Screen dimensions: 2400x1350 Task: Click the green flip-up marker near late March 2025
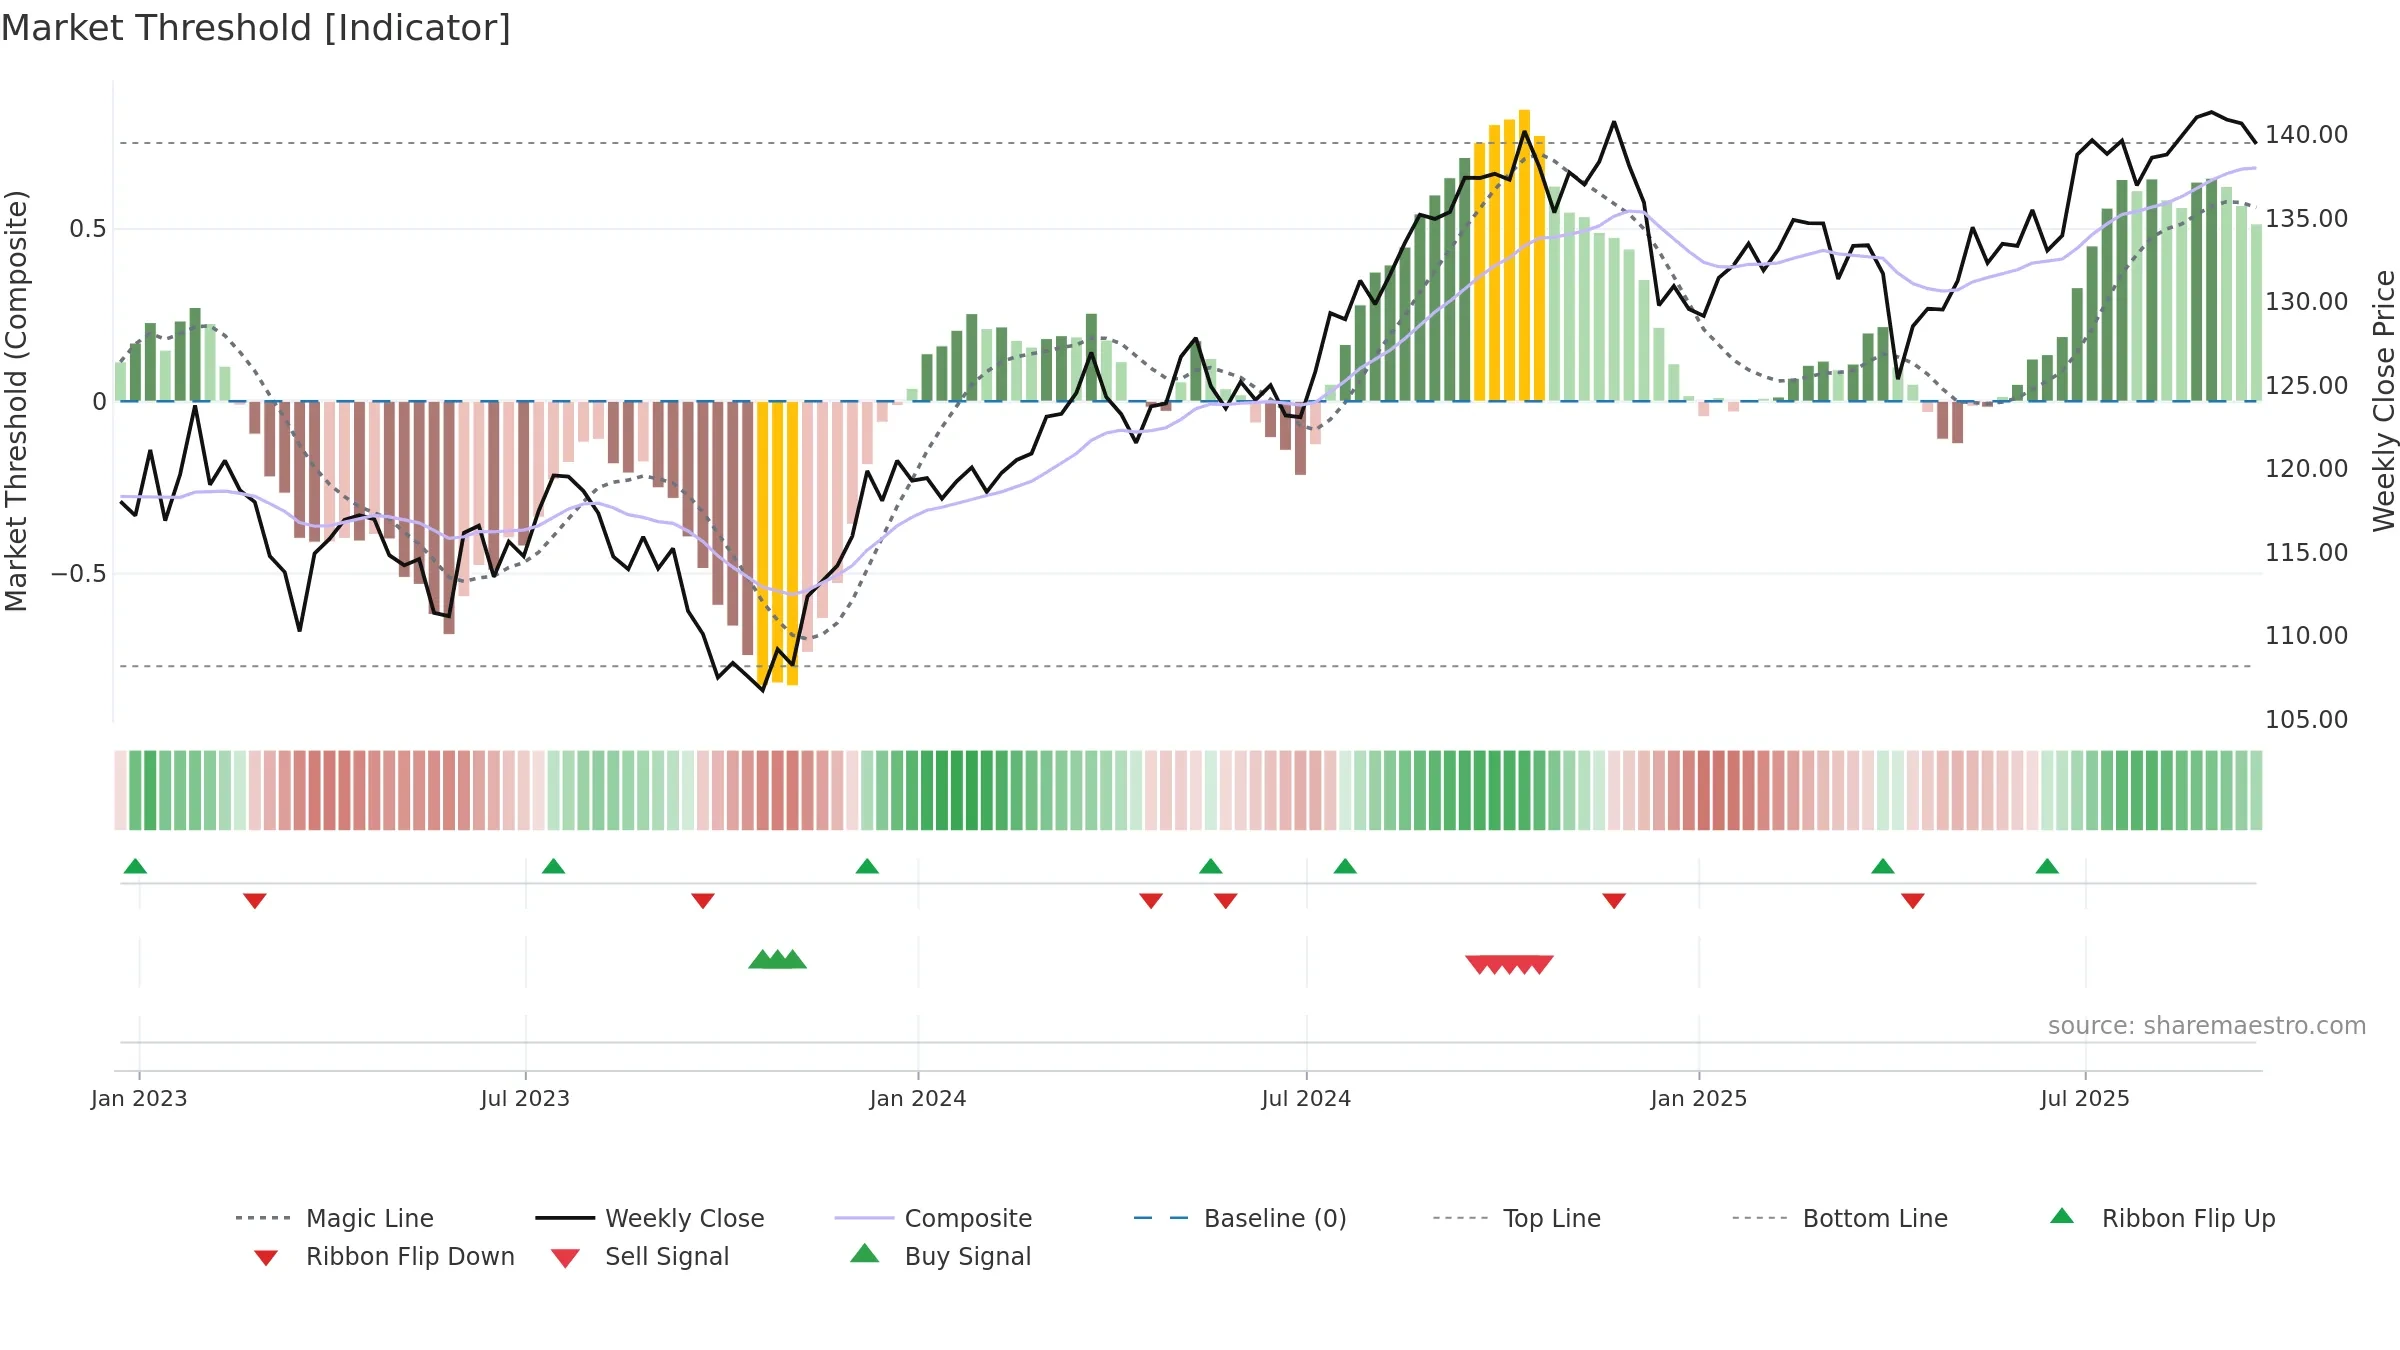click(1883, 866)
